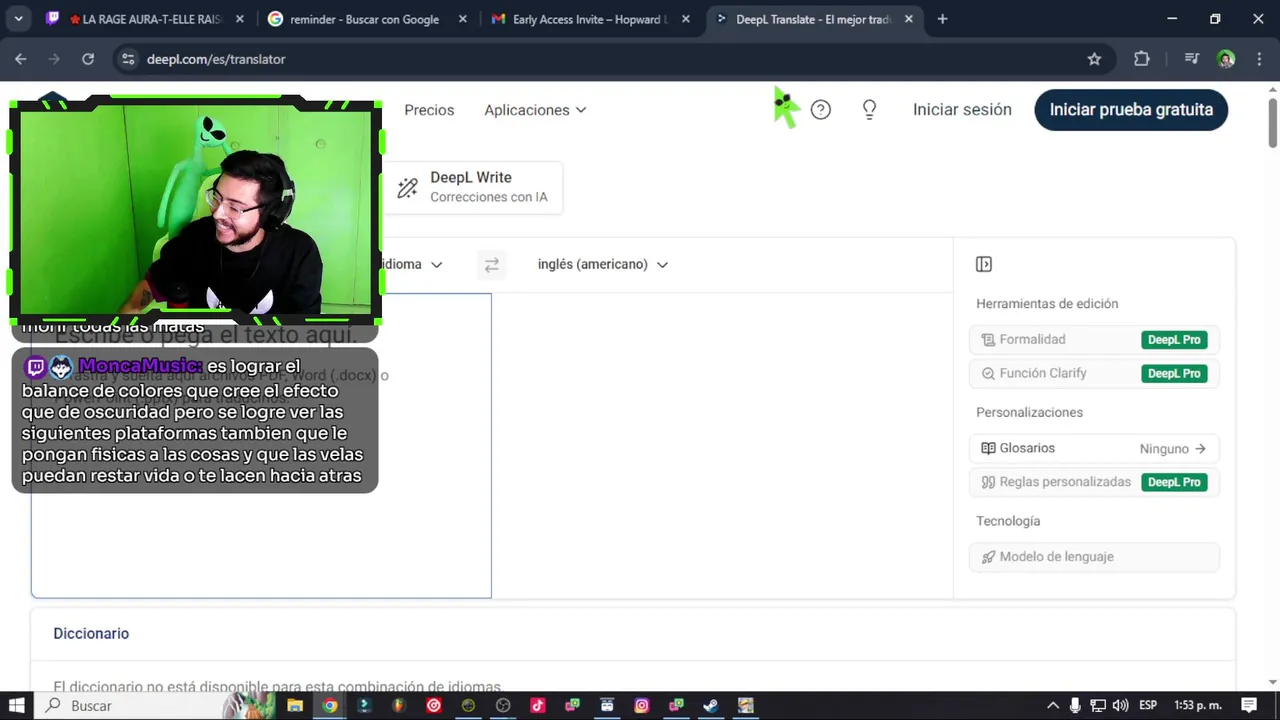Open the media controls icon in Chrome toolbar
1280x720 pixels.
pos(1191,59)
